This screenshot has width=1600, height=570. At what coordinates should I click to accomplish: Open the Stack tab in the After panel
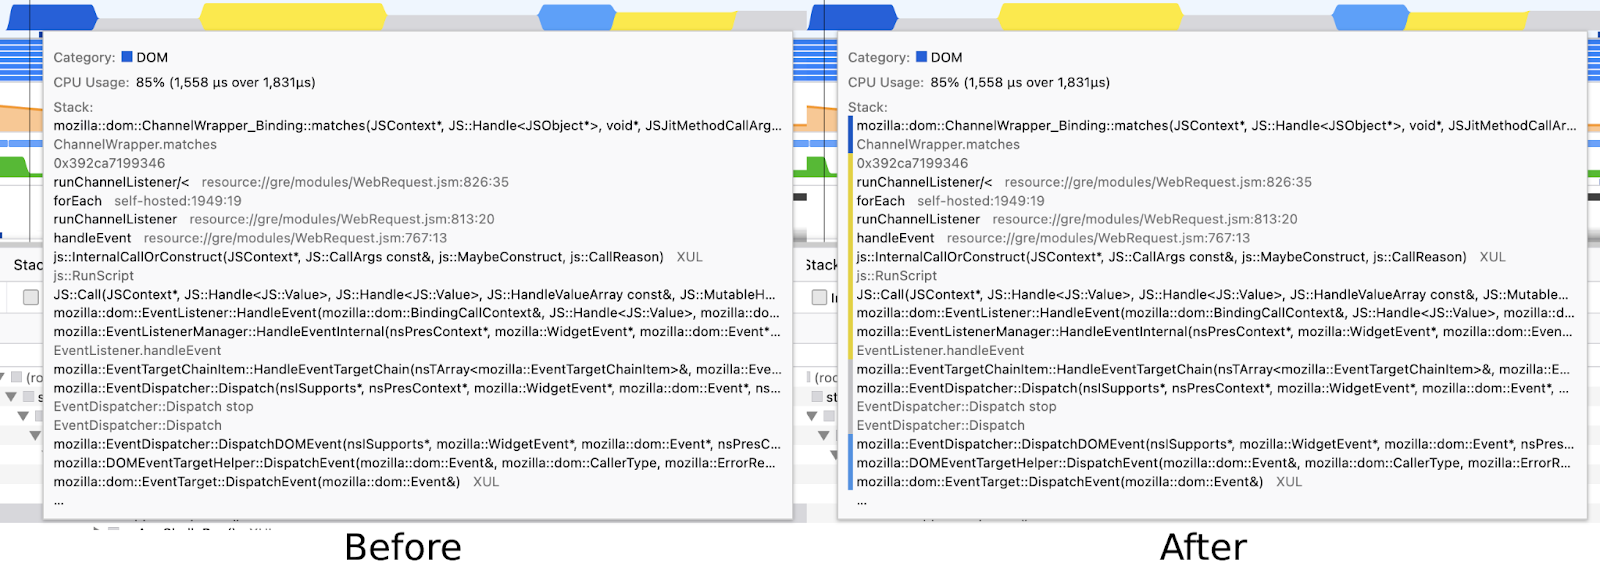click(821, 265)
